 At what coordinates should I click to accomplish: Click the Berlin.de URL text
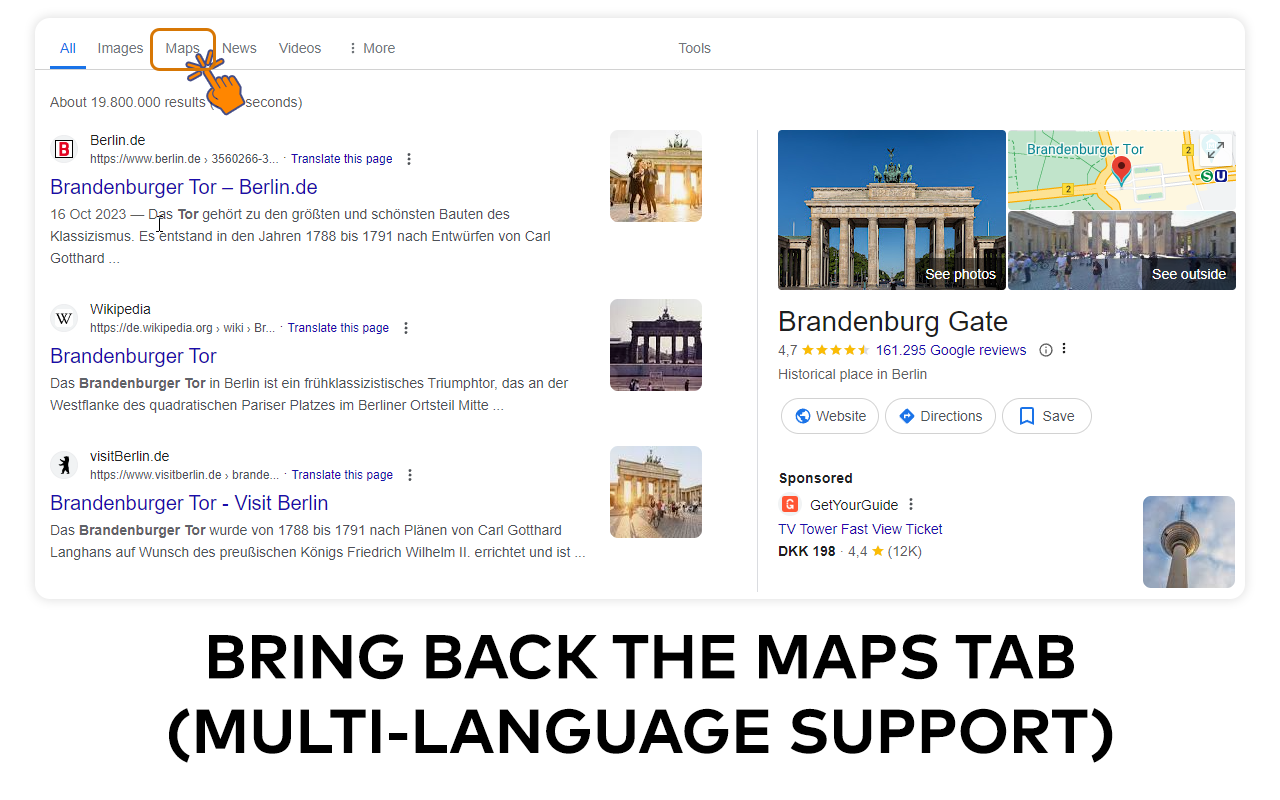tap(184, 159)
